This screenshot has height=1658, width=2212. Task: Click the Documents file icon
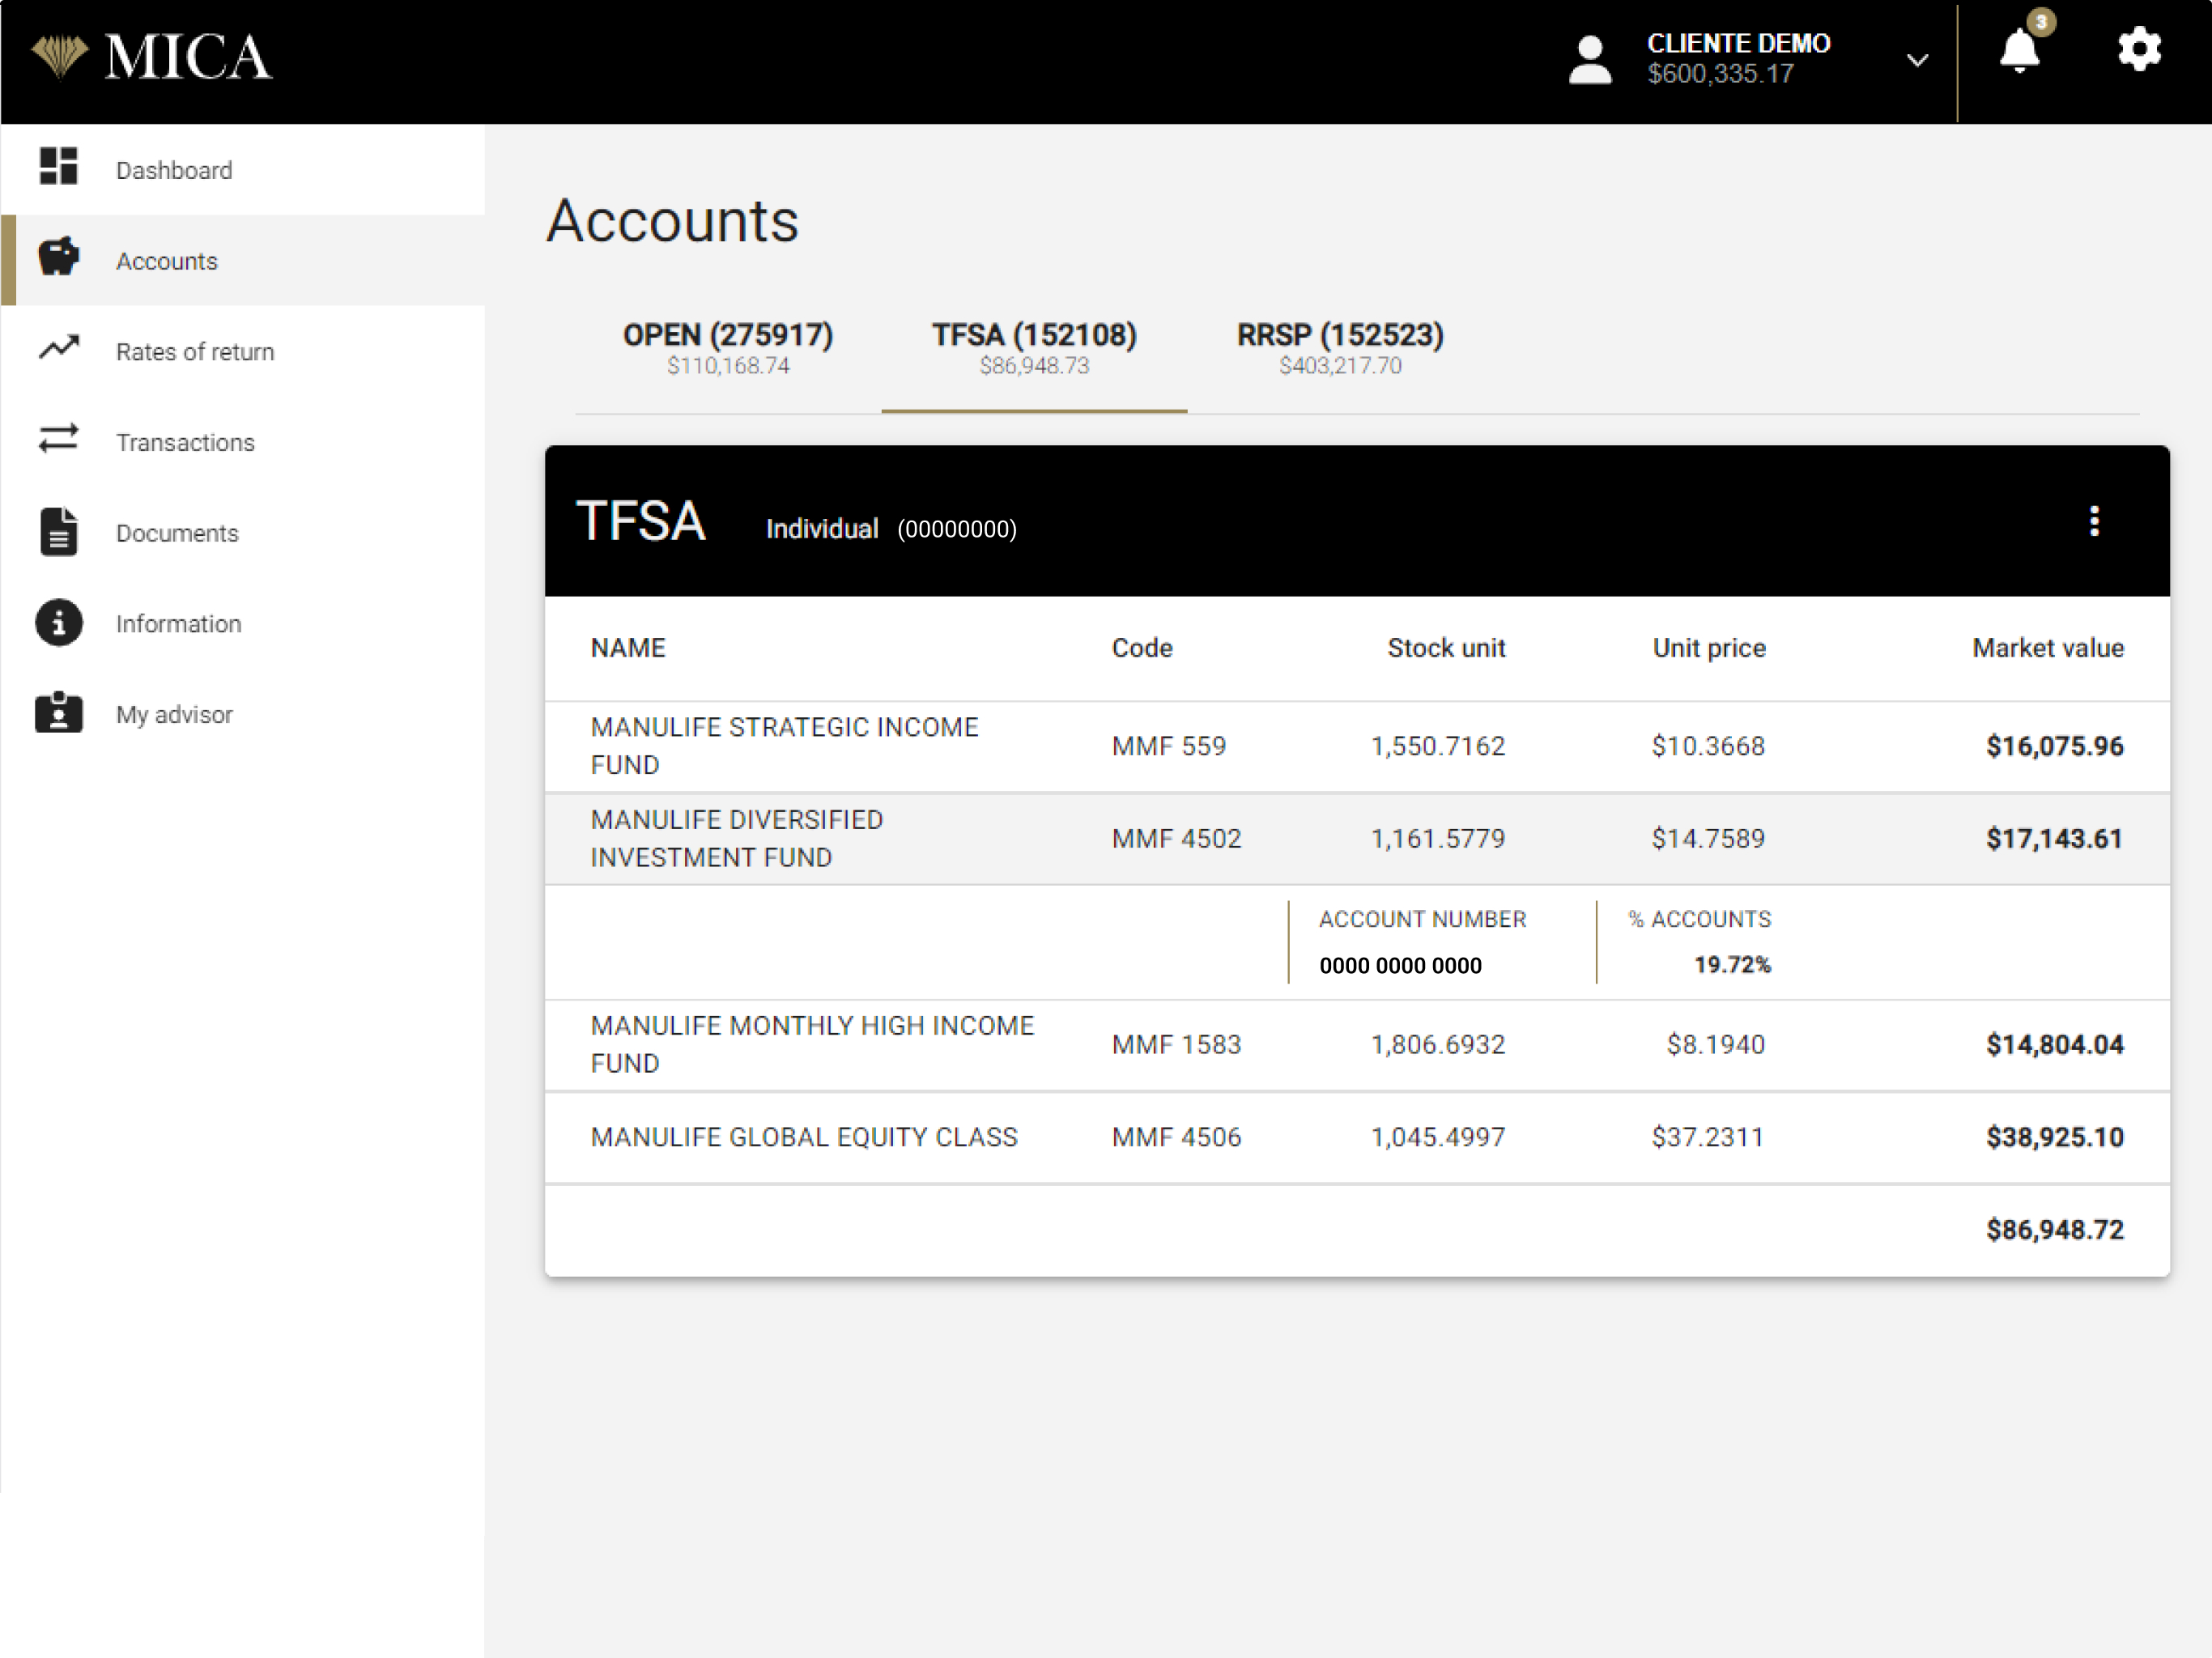click(x=59, y=531)
